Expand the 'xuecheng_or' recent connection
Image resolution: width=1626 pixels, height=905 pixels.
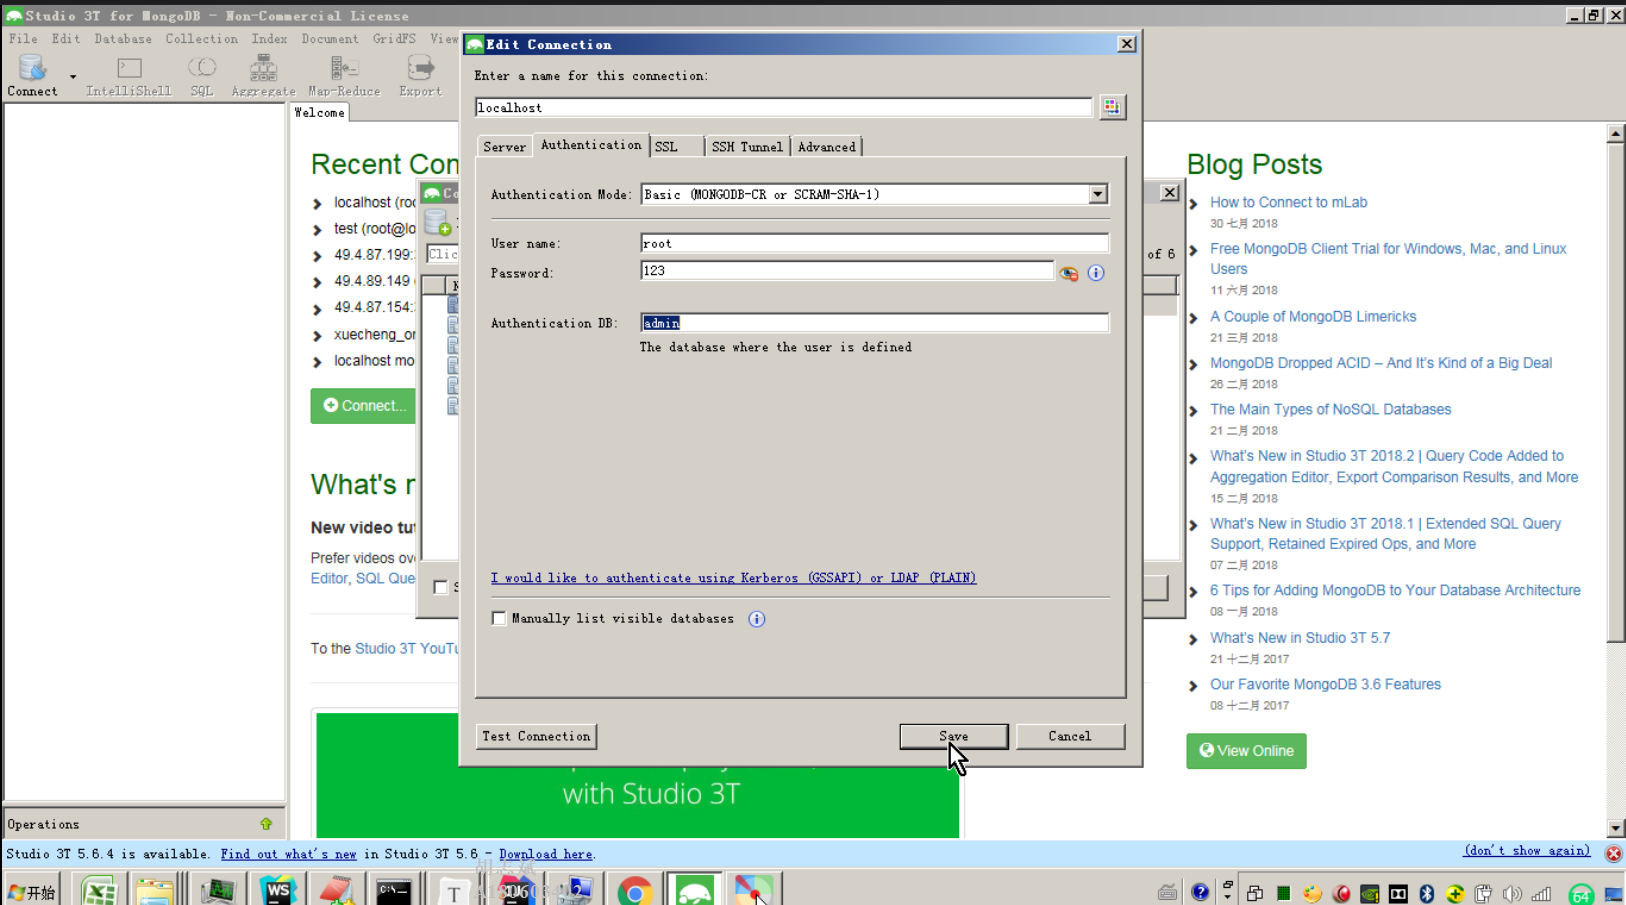[x=317, y=336]
